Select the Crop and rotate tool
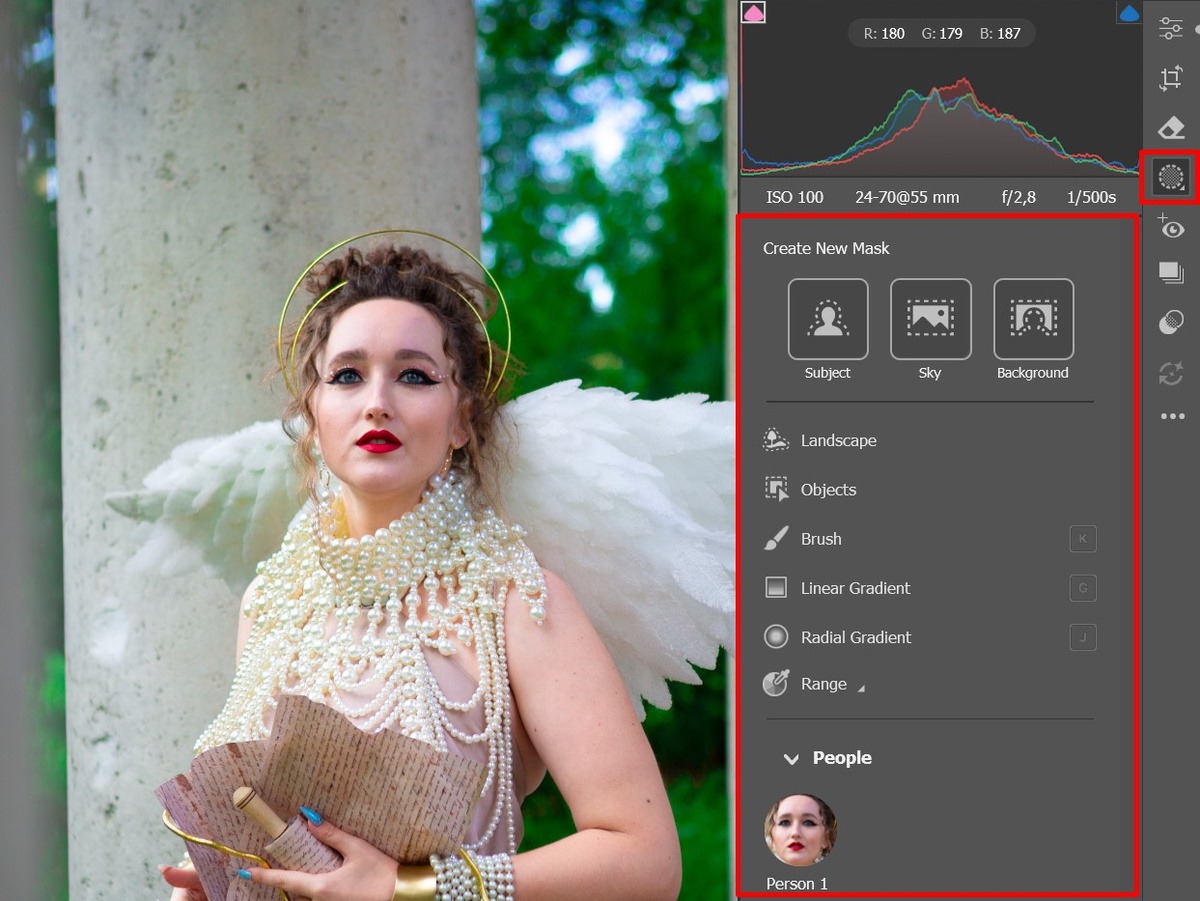This screenshot has height=901, width=1200. pos(1171,79)
